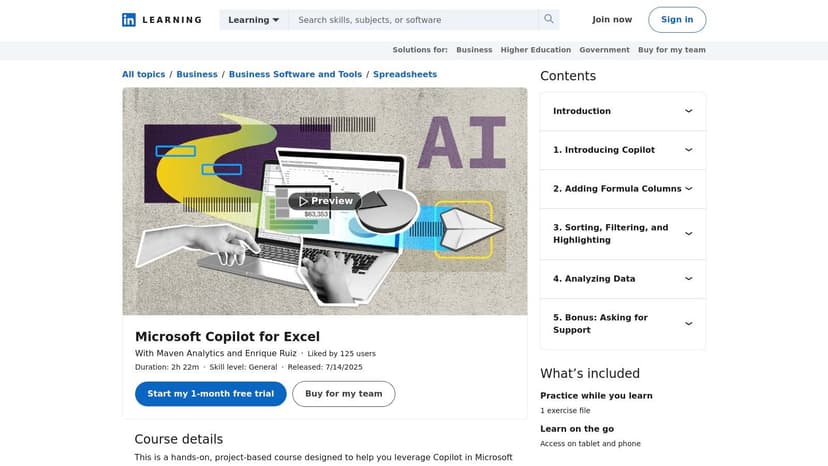This screenshot has width=828, height=466.
Task: Click Join now link
Action: (611, 20)
